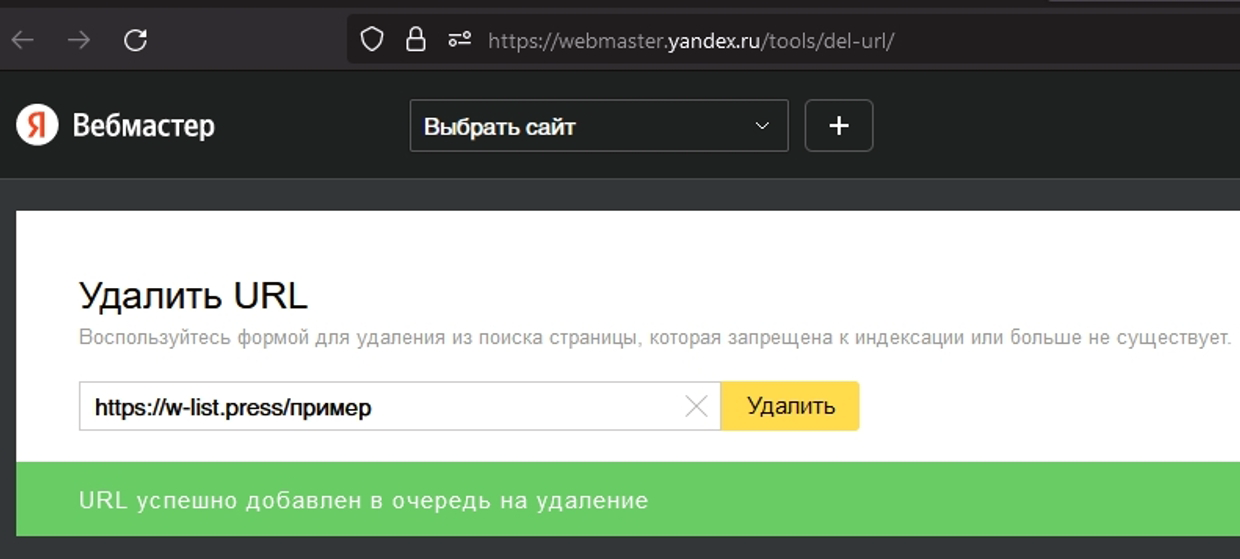The width and height of the screenshot is (1240, 559).
Task: Click the browser forward arrow
Action: tap(79, 40)
